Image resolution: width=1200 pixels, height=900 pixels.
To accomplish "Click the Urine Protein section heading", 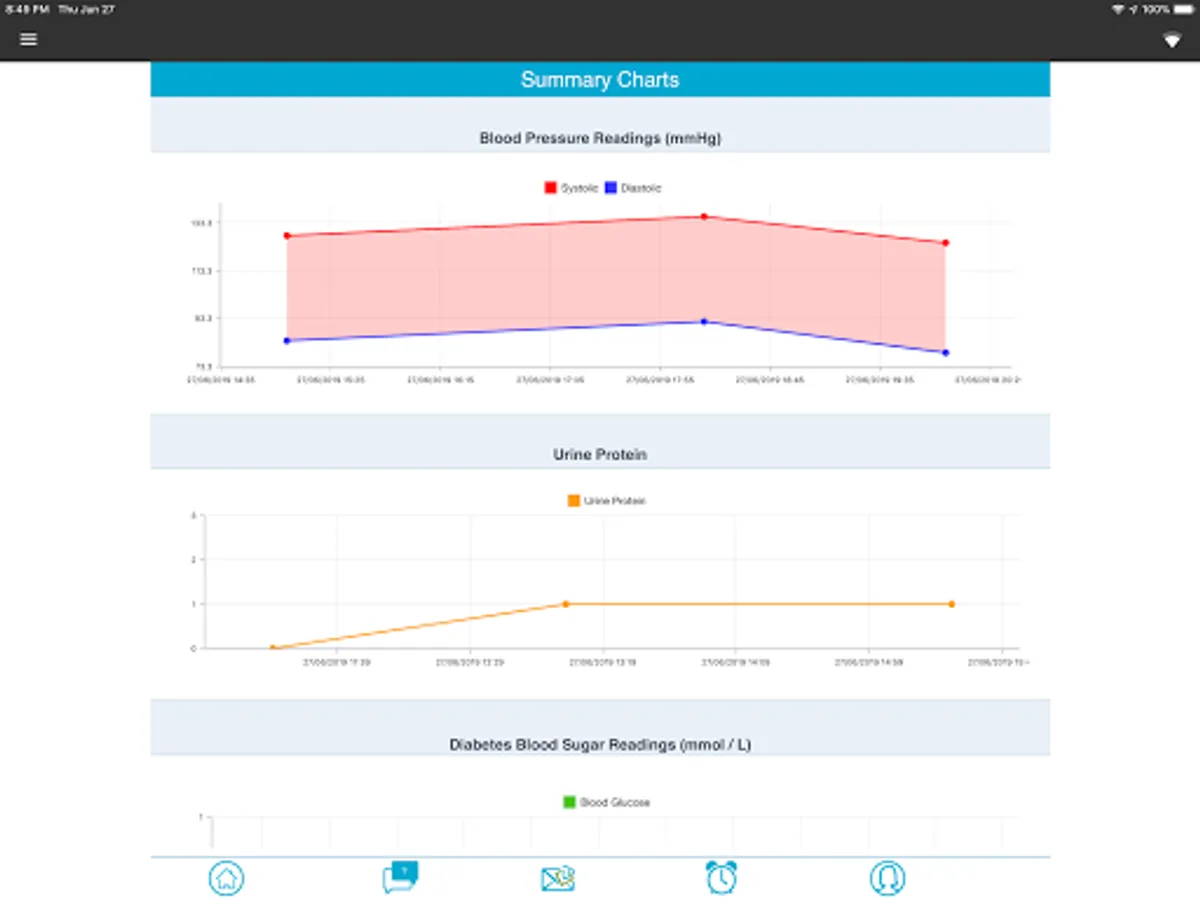I will (x=600, y=454).
